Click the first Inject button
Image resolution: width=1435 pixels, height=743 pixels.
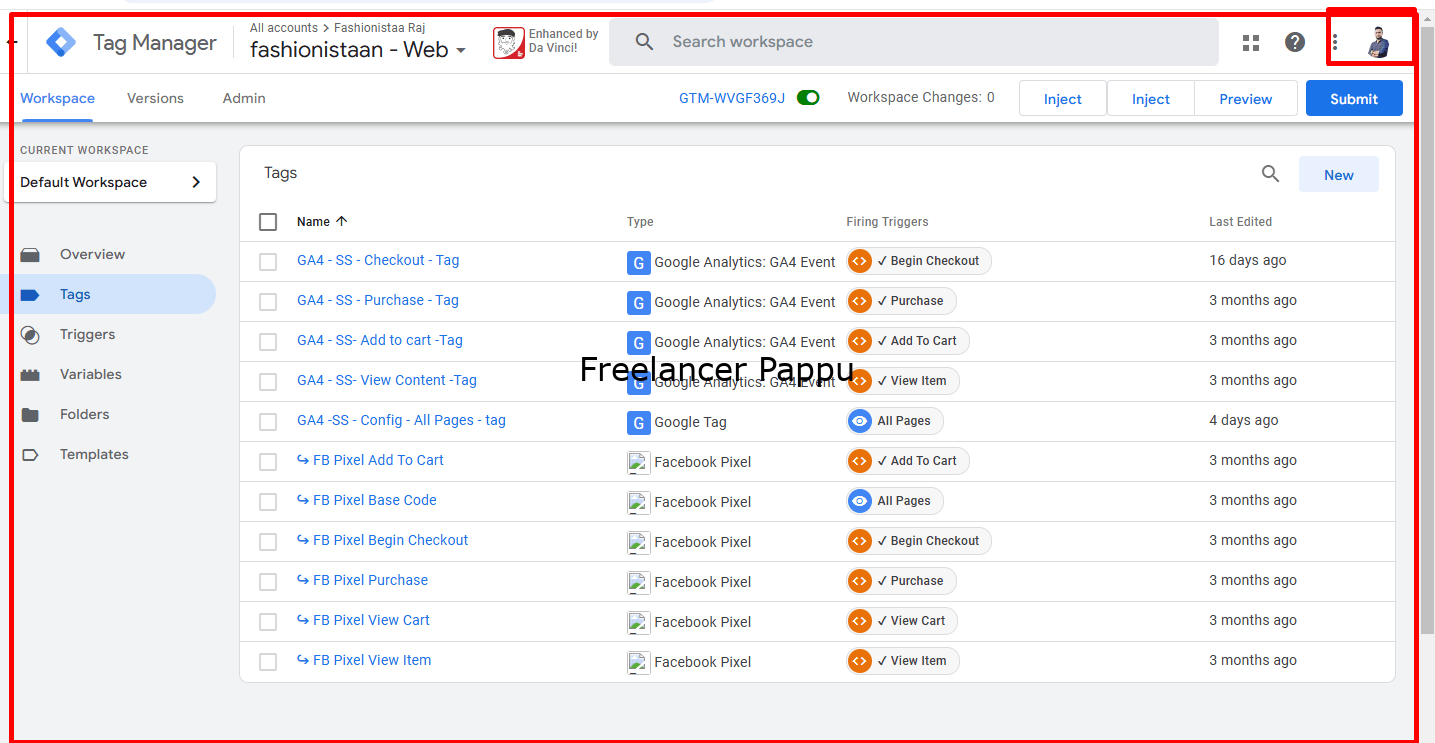[x=1063, y=99]
